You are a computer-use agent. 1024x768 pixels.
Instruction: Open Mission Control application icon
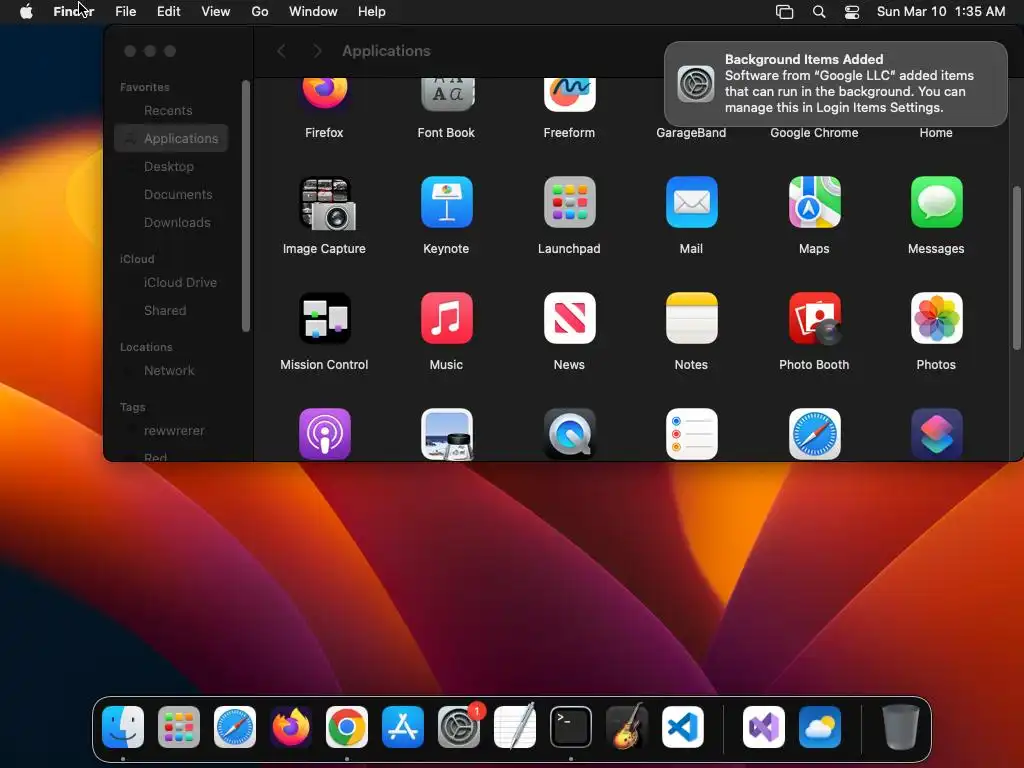point(325,318)
